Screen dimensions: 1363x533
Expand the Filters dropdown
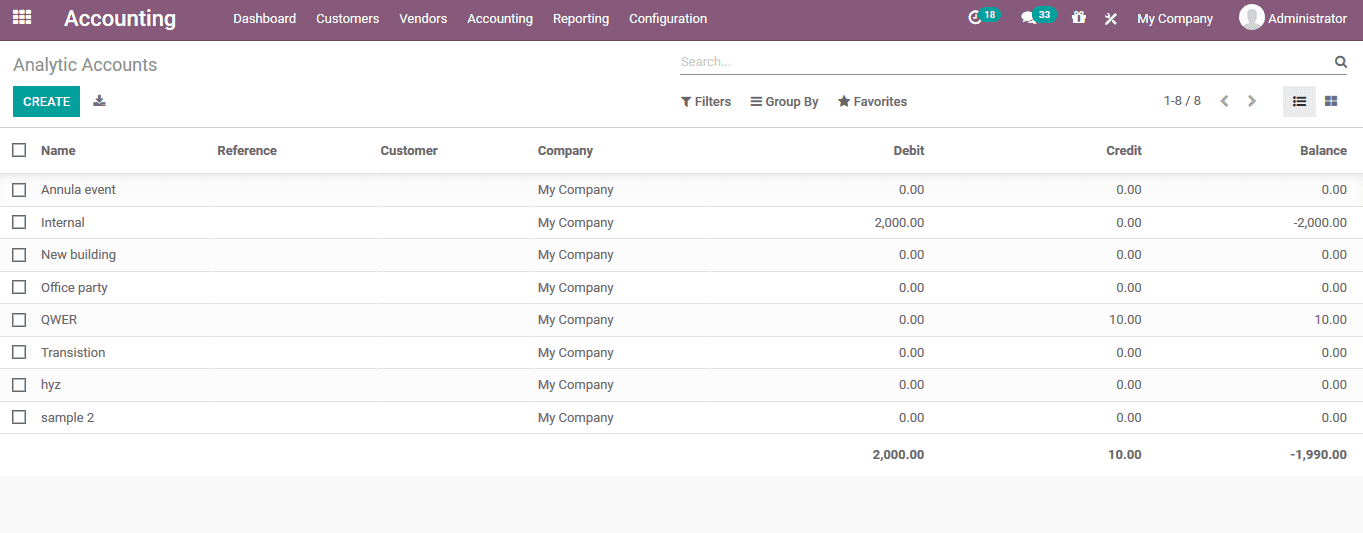[706, 102]
